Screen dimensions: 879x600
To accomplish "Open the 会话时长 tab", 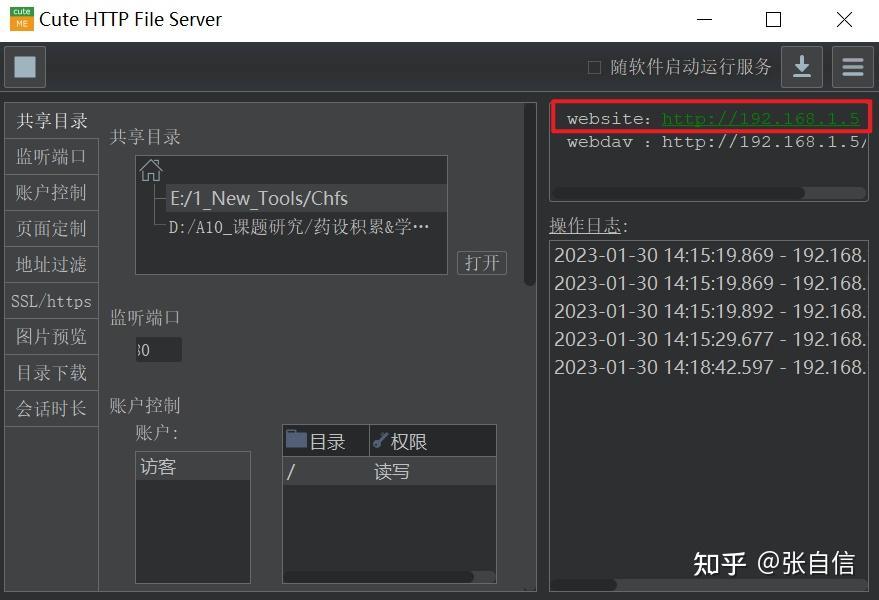I will (x=52, y=408).
